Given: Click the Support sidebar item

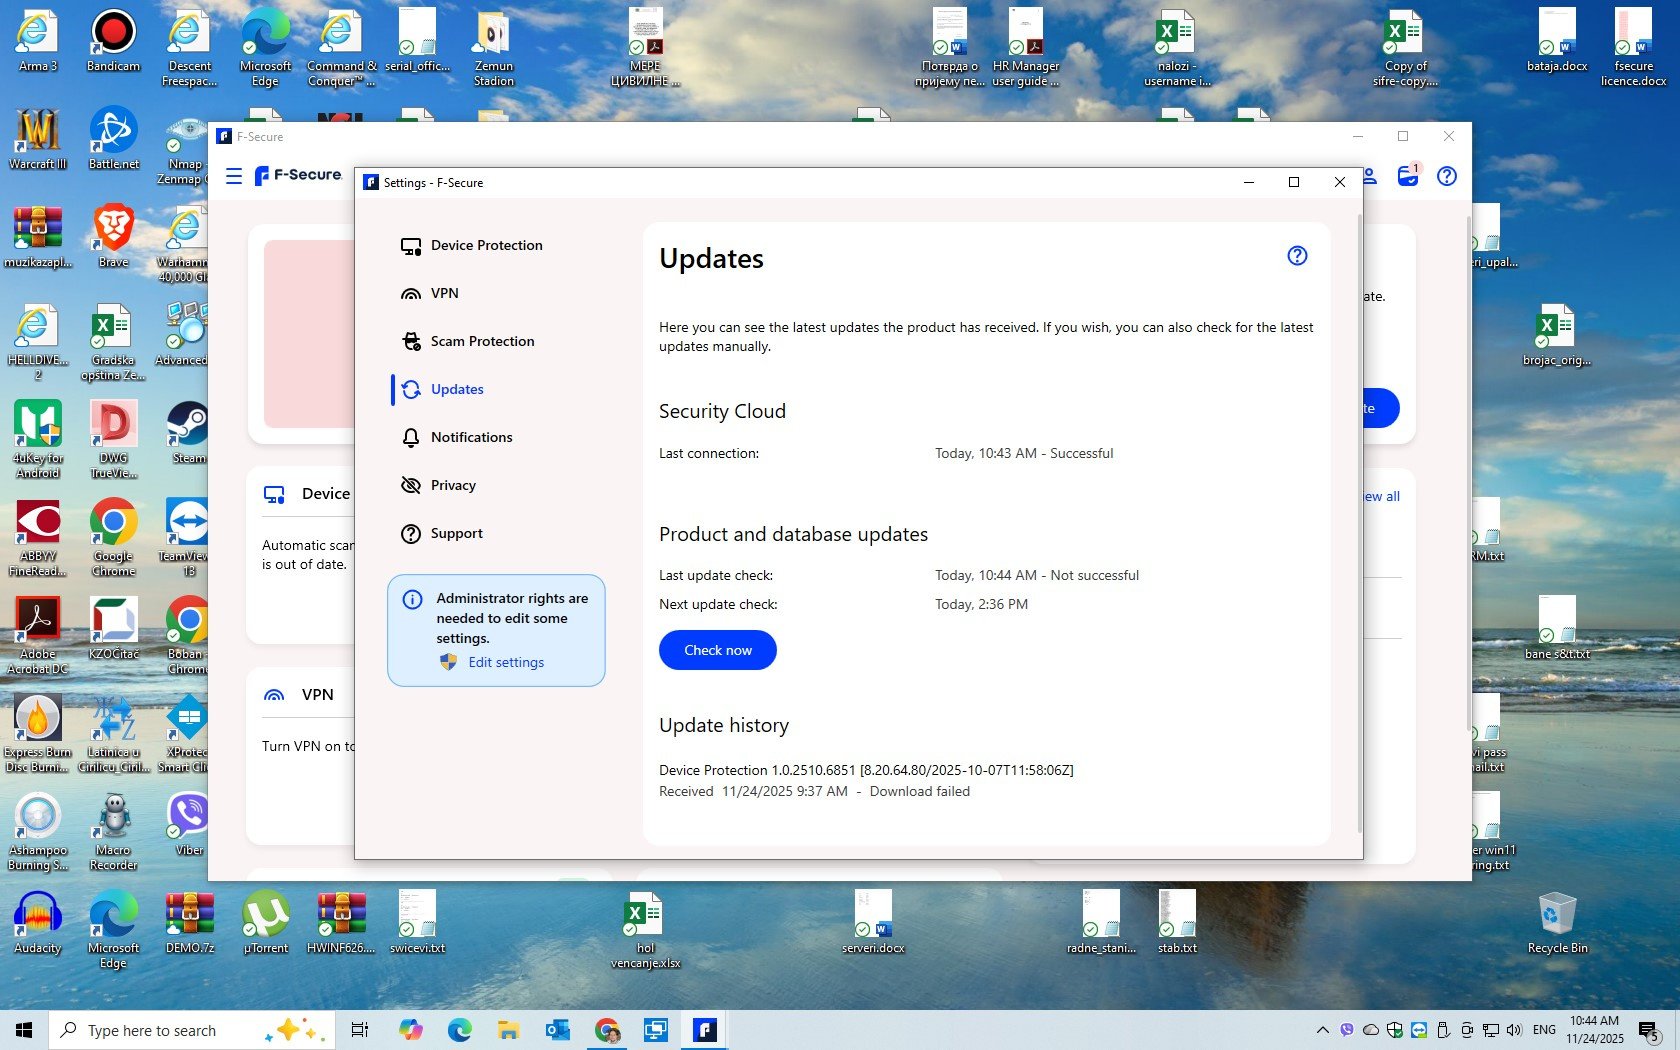Looking at the screenshot, I should (x=456, y=534).
